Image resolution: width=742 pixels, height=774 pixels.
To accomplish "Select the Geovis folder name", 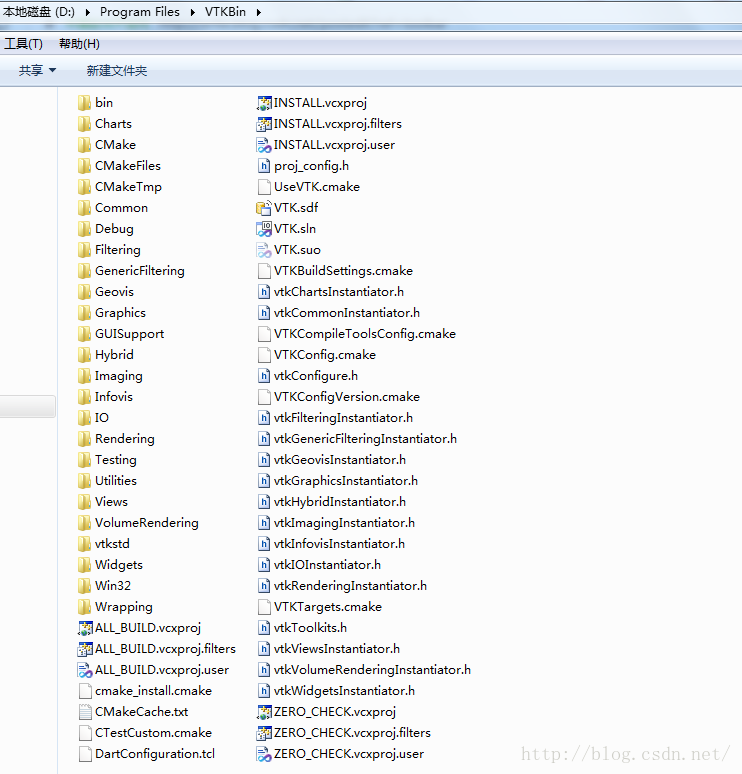I will point(115,292).
